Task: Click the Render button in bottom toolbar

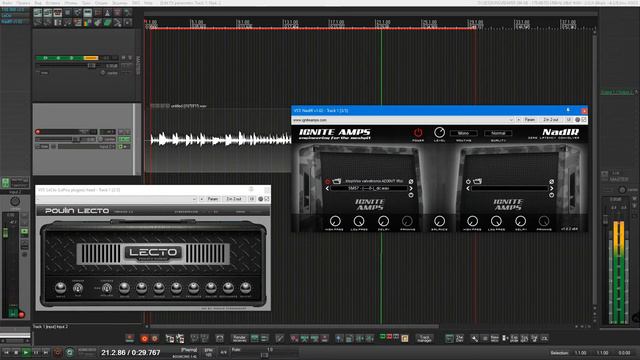Action: (239, 338)
